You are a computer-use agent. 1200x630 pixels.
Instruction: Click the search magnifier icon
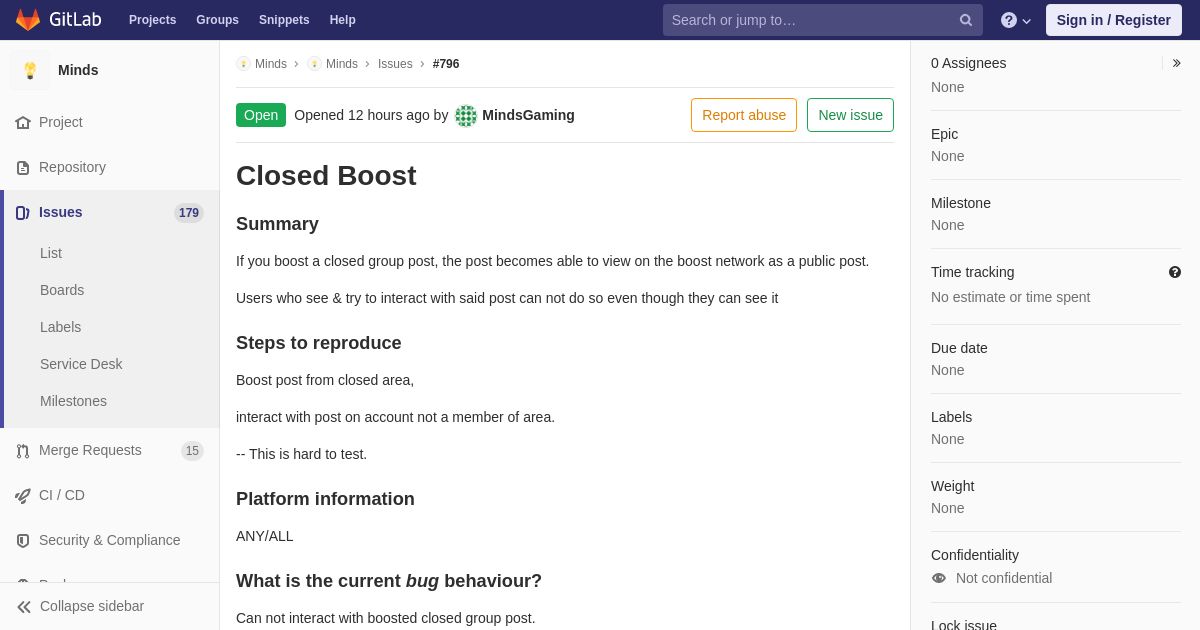click(x=966, y=20)
